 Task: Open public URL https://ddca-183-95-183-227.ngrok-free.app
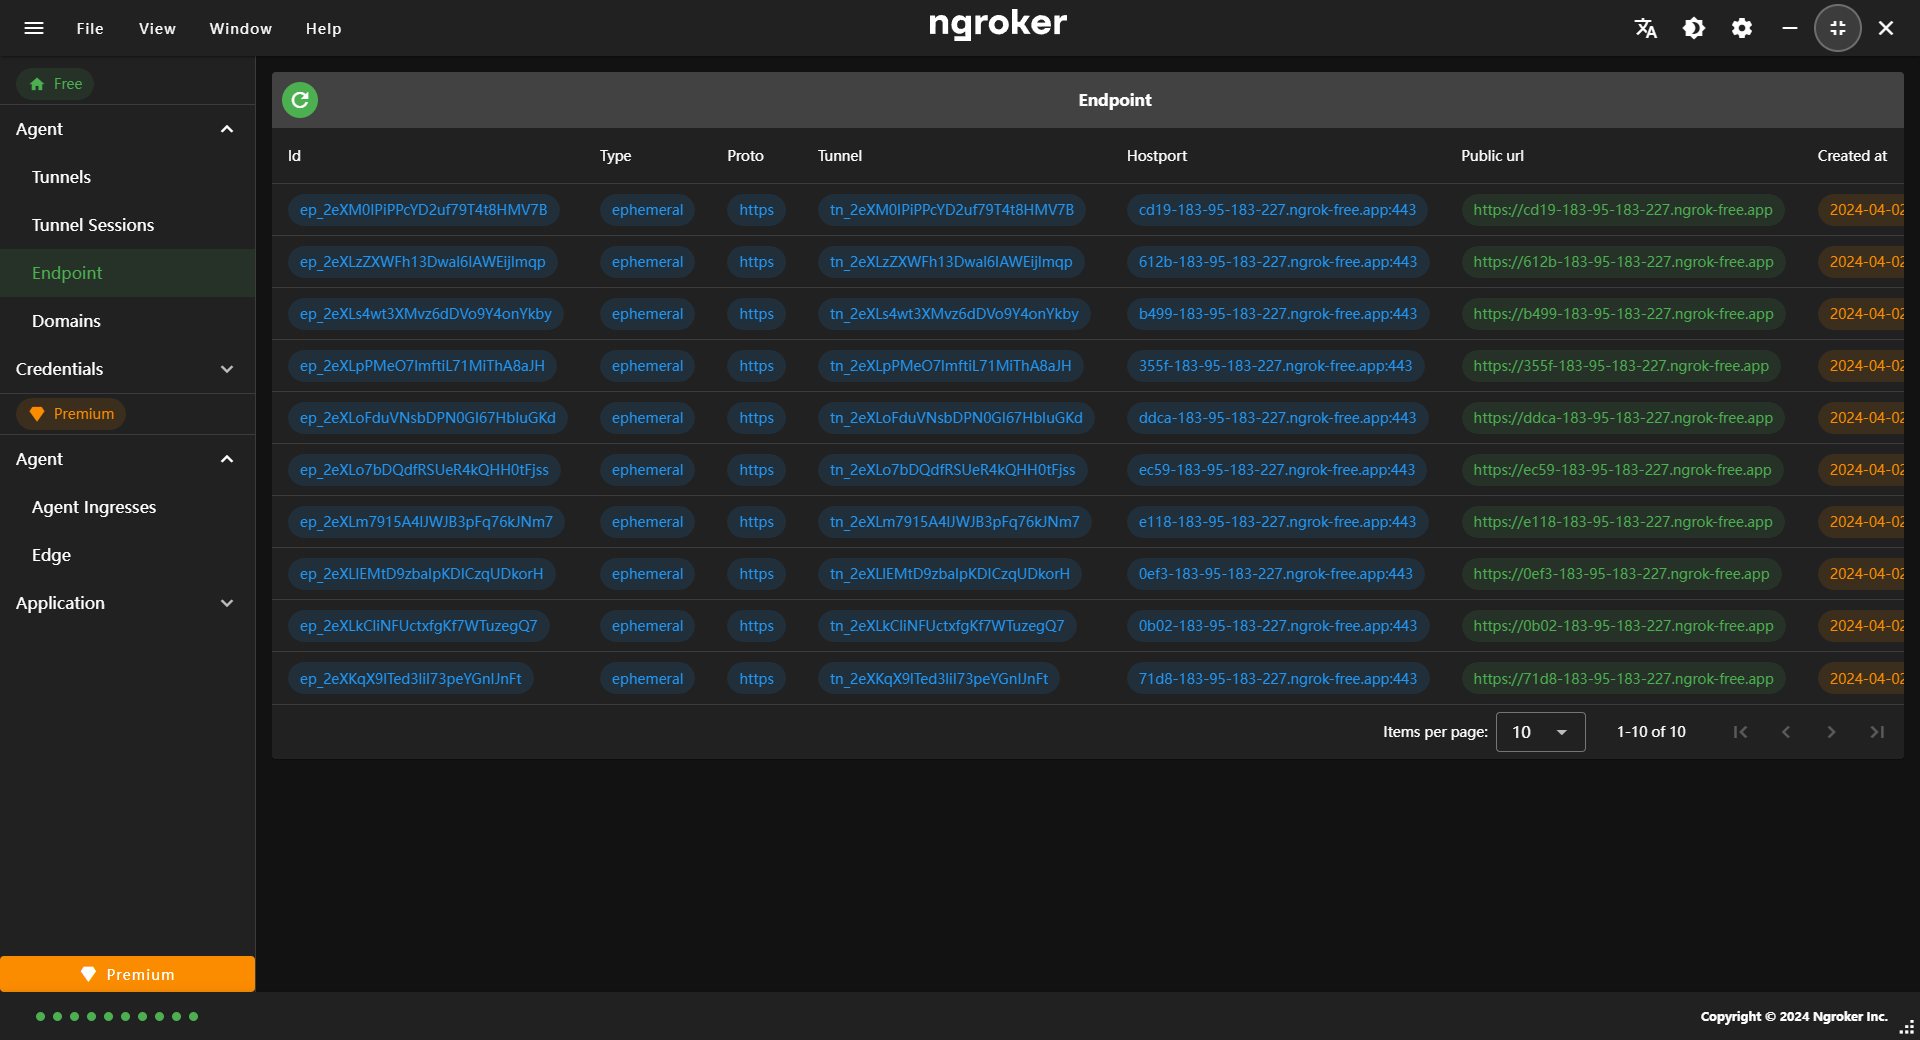click(x=1622, y=418)
